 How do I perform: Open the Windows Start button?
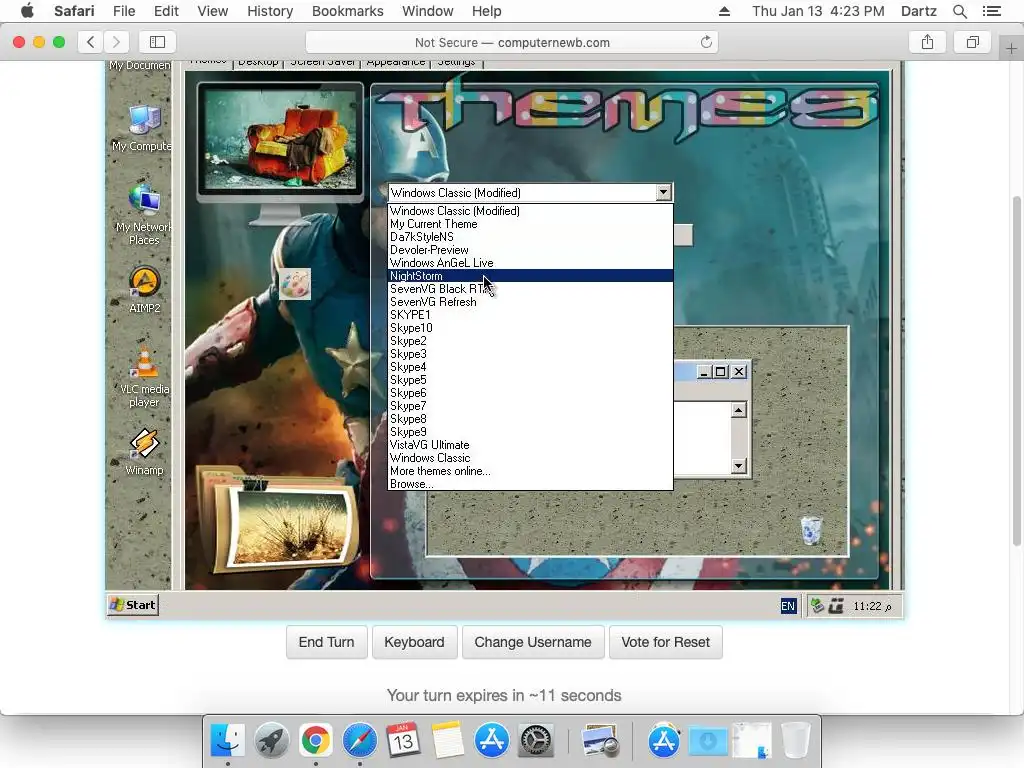point(133,605)
